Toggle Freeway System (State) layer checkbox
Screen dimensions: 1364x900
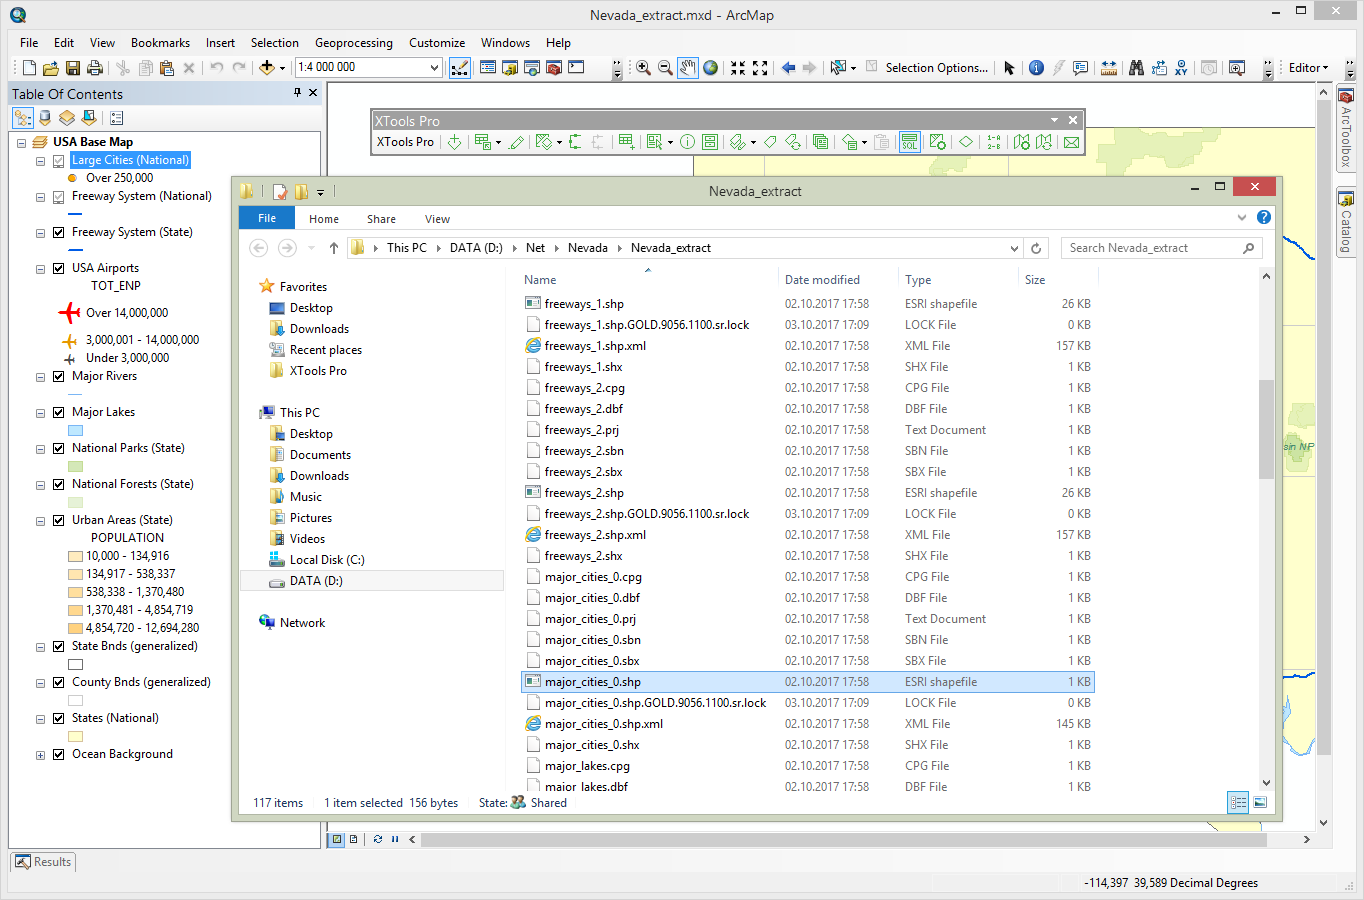58,233
